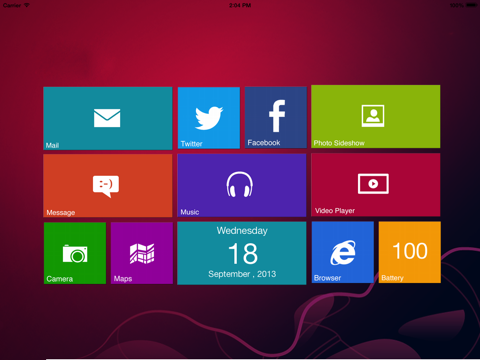Viewport: 480px width, 360px height.
Task: Tap the Twitter bird icon
Action: pyautogui.click(x=209, y=118)
